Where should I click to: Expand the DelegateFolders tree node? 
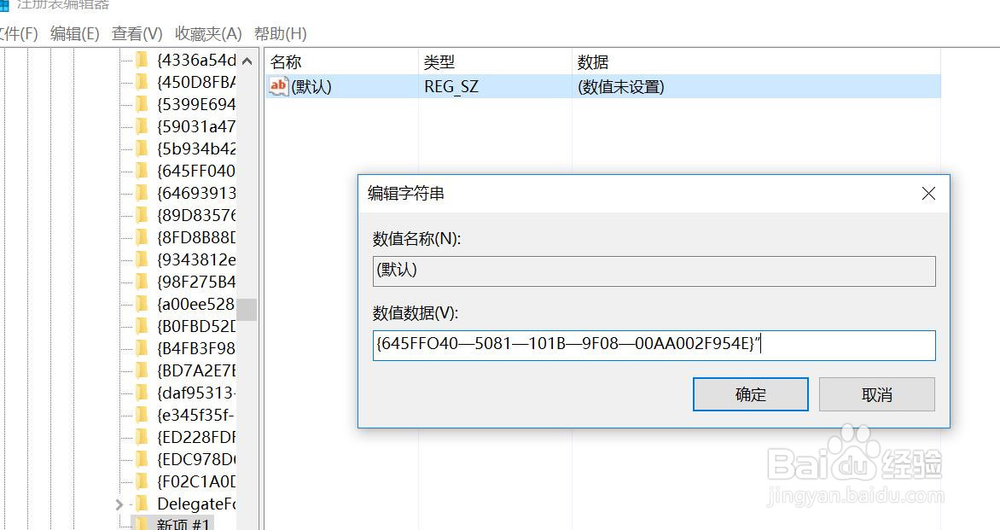click(x=119, y=504)
